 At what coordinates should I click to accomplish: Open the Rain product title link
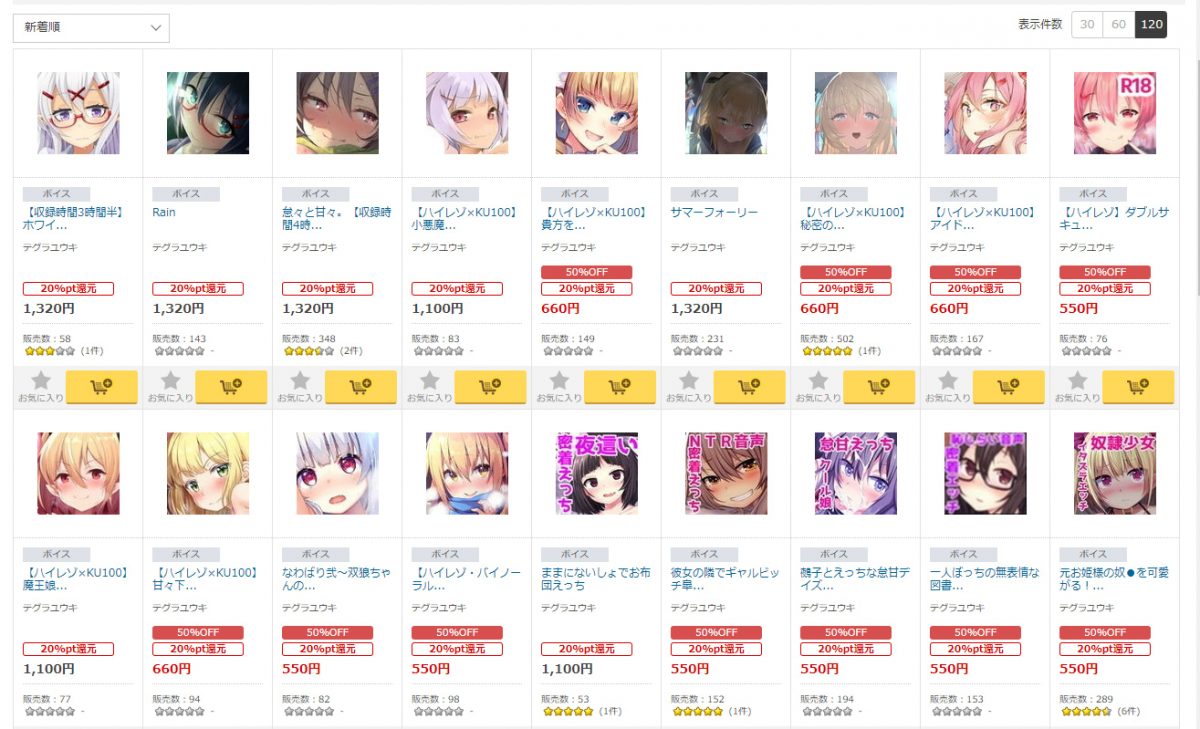pyautogui.click(x=164, y=212)
